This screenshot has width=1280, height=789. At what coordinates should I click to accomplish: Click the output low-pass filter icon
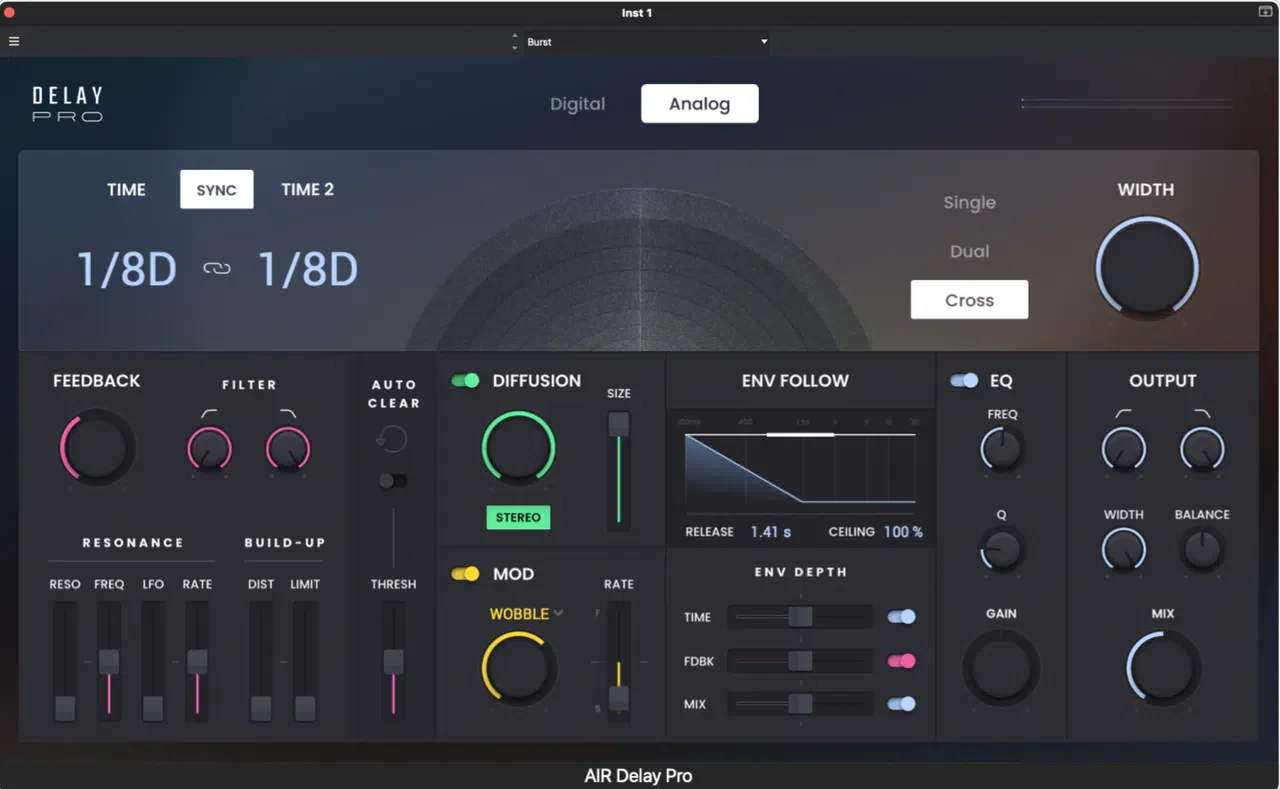click(1202, 413)
